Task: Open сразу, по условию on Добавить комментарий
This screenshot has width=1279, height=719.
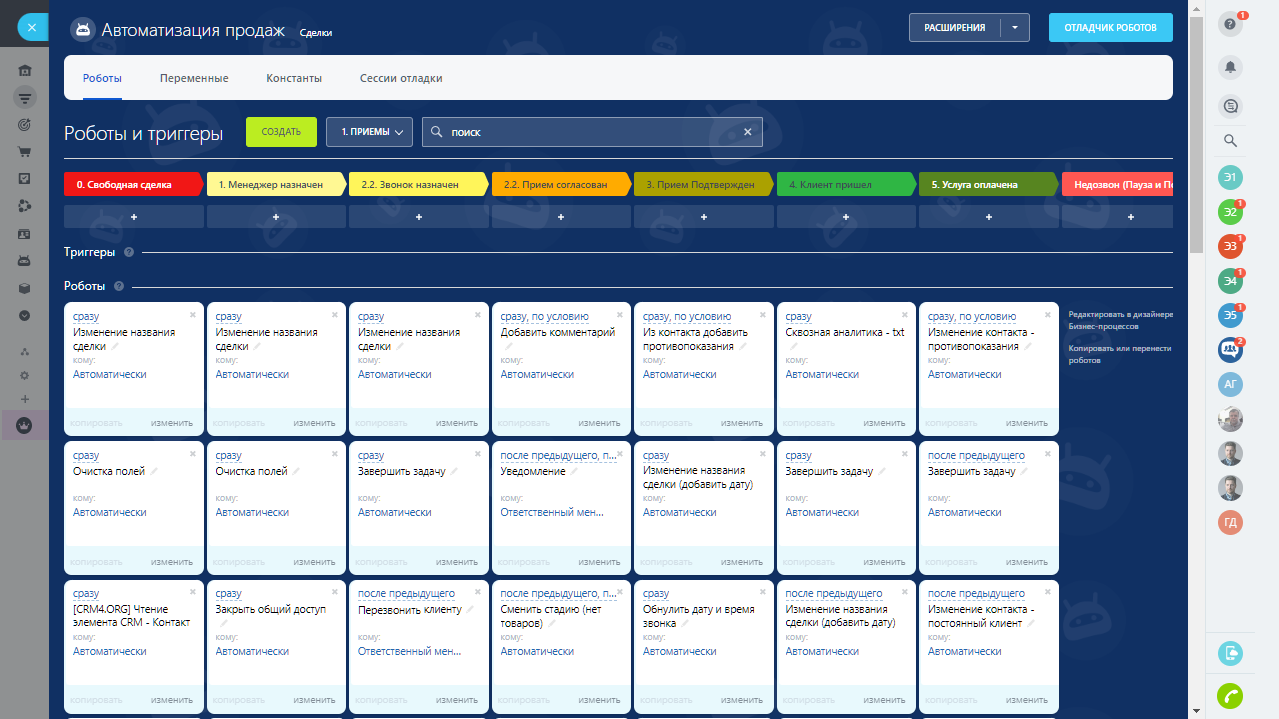Action: 545,317
